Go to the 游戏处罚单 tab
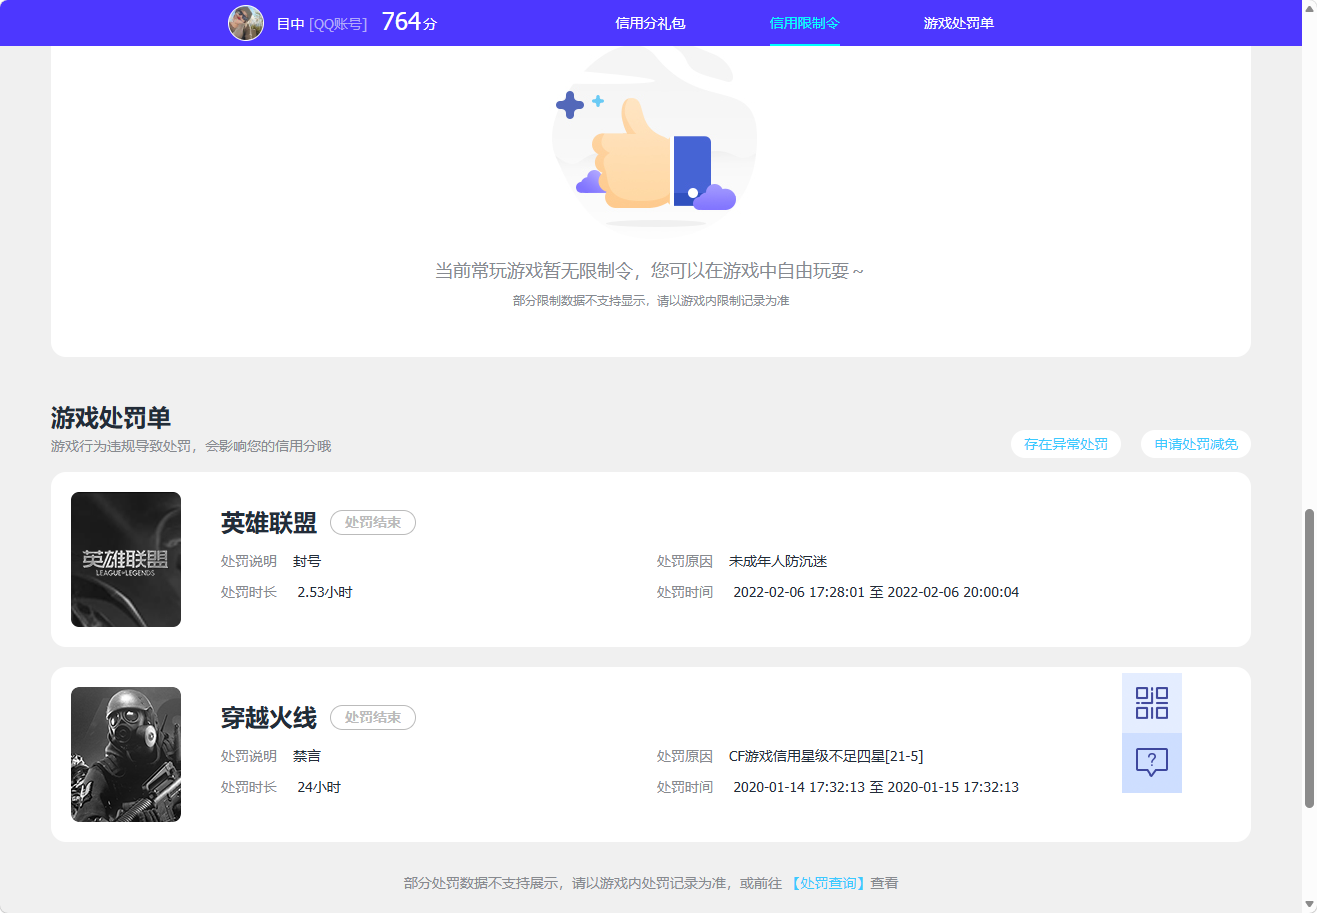Image resolution: width=1317 pixels, height=913 pixels. [x=959, y=23]
